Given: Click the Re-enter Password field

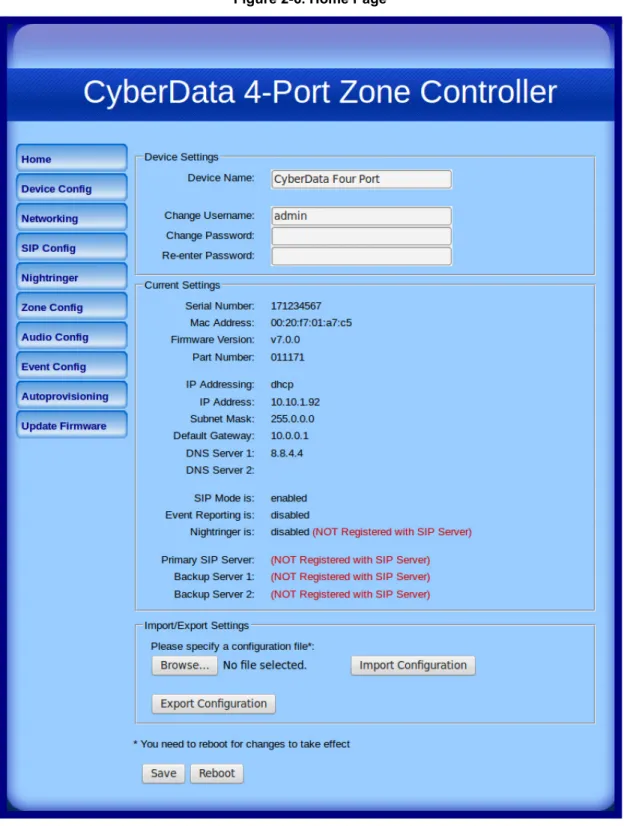Looking at the screenshot, I should pos(361,256).
